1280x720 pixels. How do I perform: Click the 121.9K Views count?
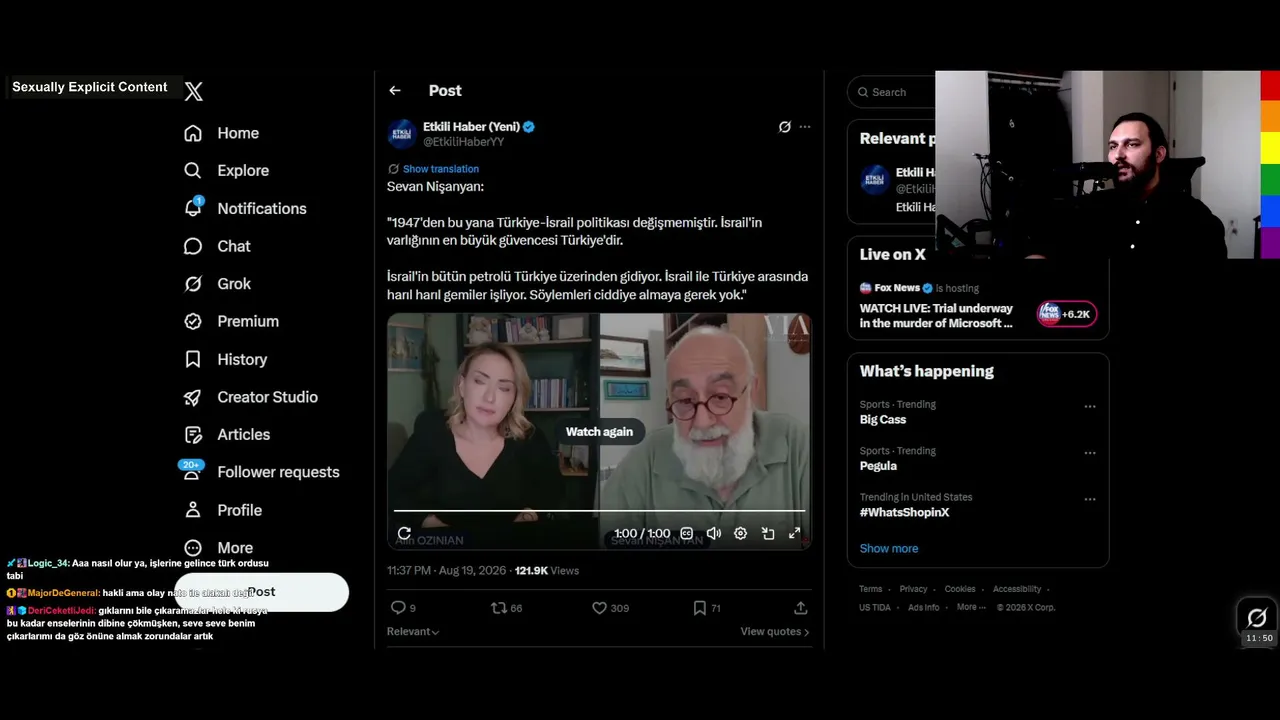click(547, 570)
